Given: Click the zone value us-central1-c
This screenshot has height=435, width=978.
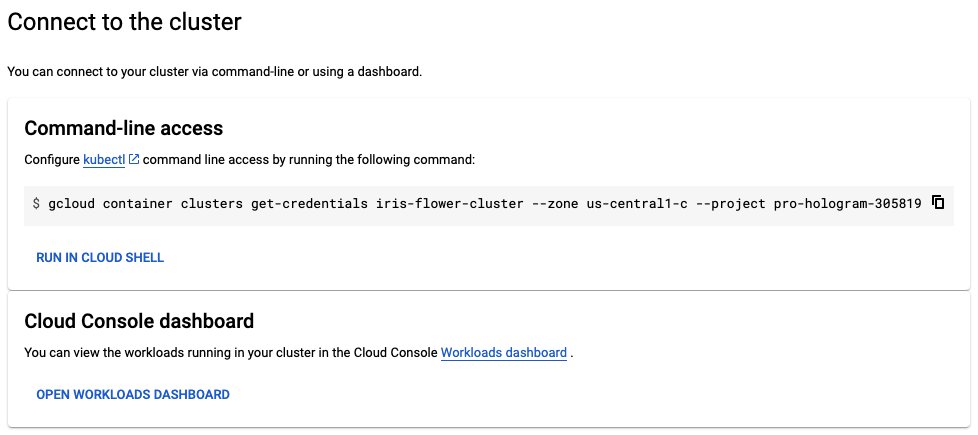Looking at the screenshot, I should [637, 203].
